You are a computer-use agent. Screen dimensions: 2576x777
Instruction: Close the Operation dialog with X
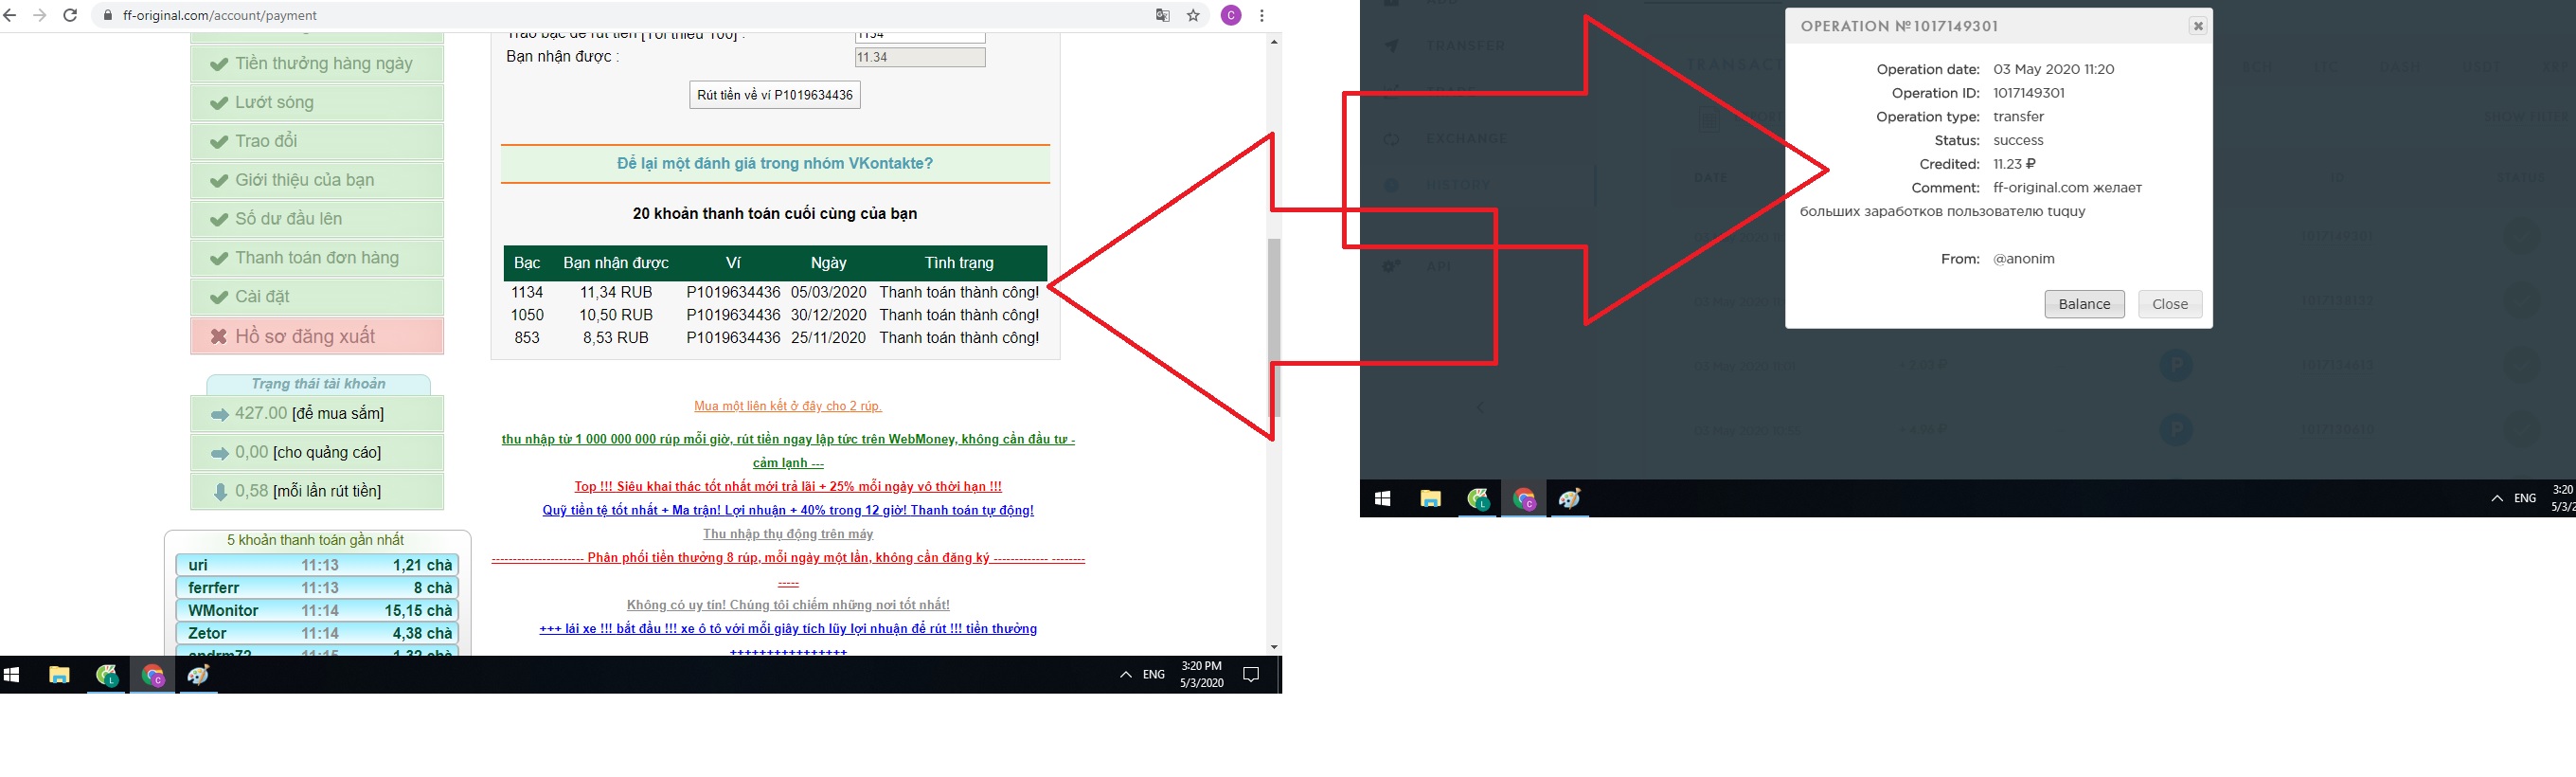[2197, 26]
